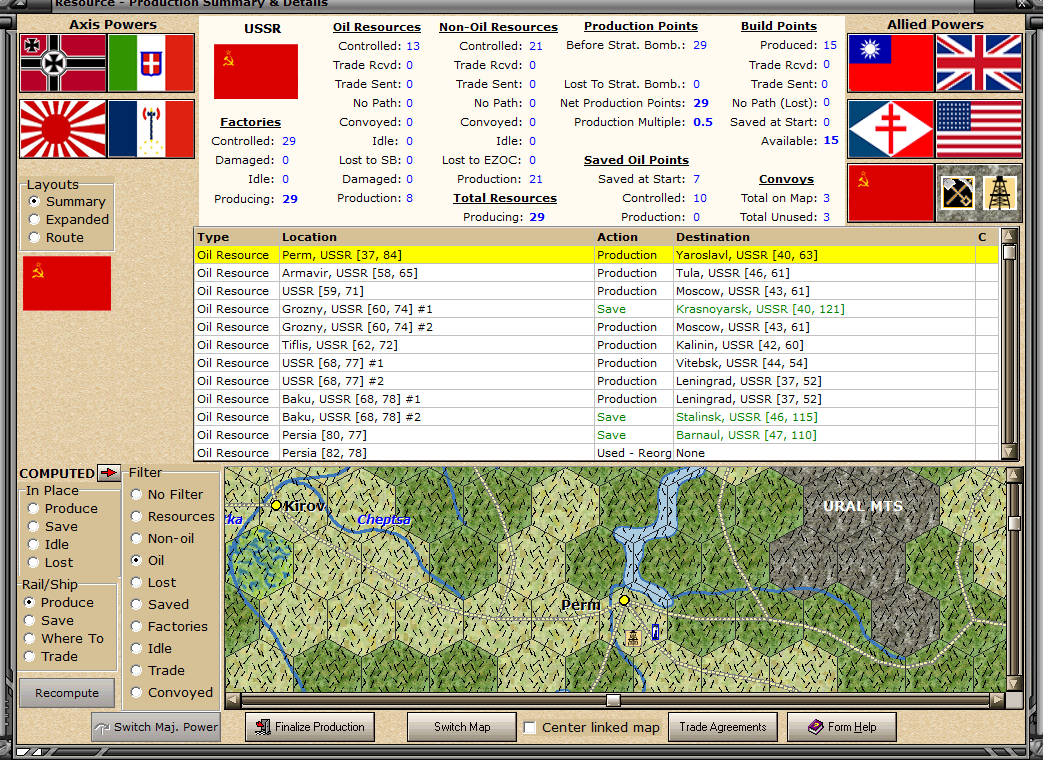Viewport: 1043px width, 760px height.
Task: Select the German flag in Axis Powers
Action: point(63,63)
